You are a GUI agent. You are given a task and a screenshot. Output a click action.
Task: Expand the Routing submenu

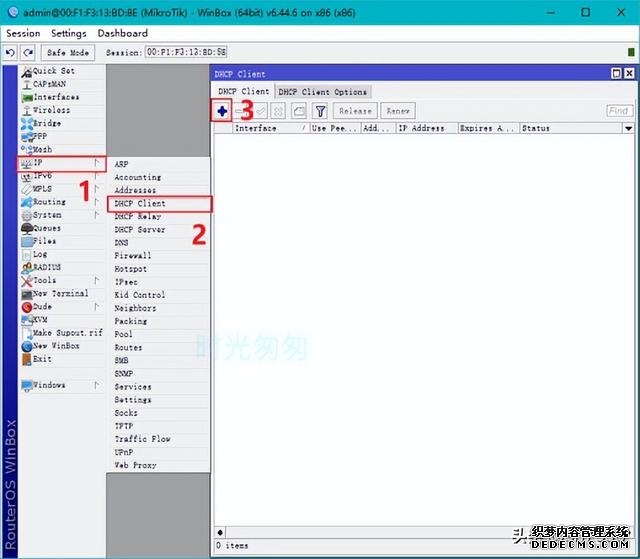point(62,202)
